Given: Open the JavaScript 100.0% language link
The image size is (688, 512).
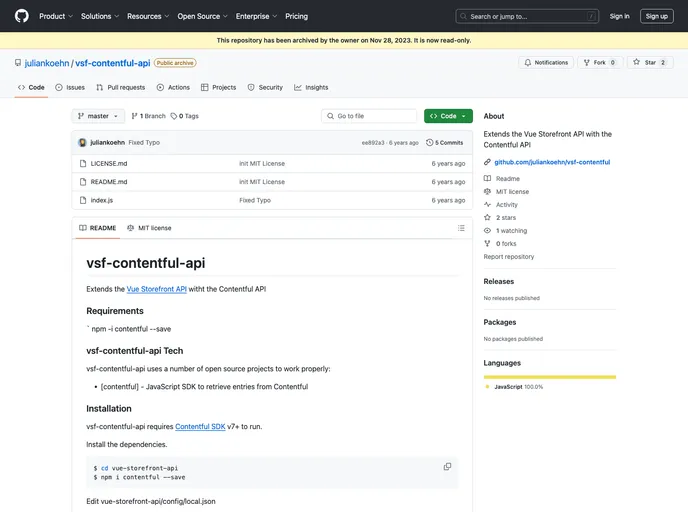Looking at the screenshot, I should click(x=514, y=387).
